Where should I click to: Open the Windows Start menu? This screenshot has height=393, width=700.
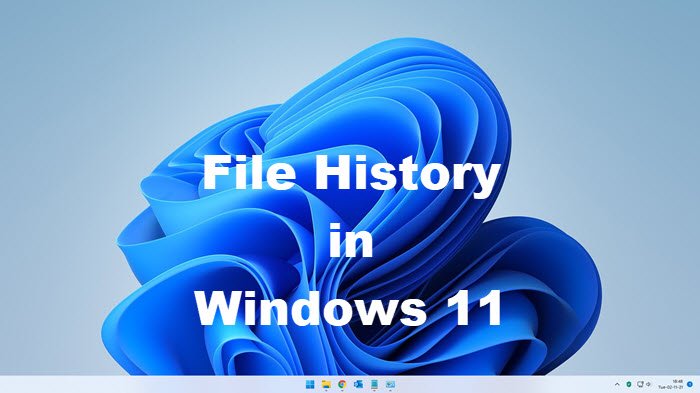click(310, 384)
